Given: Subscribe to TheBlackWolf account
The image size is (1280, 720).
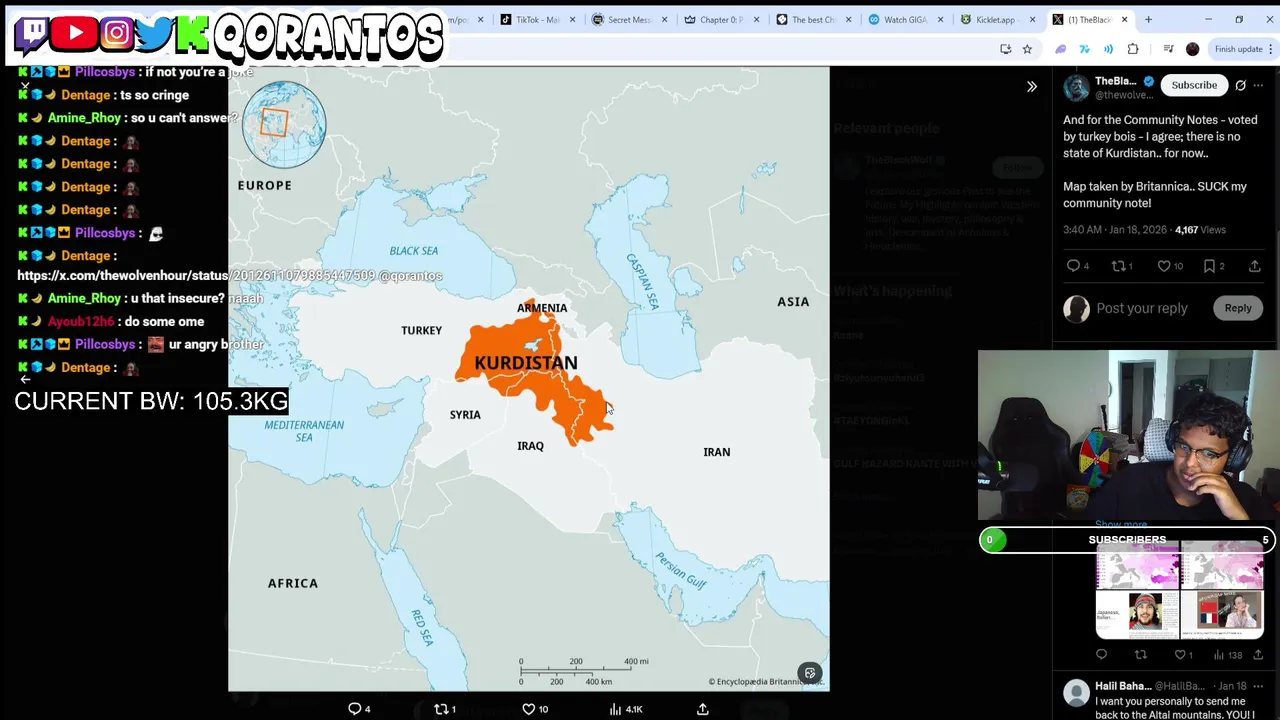Looking at the screenshot, I should coord(1194,85).
